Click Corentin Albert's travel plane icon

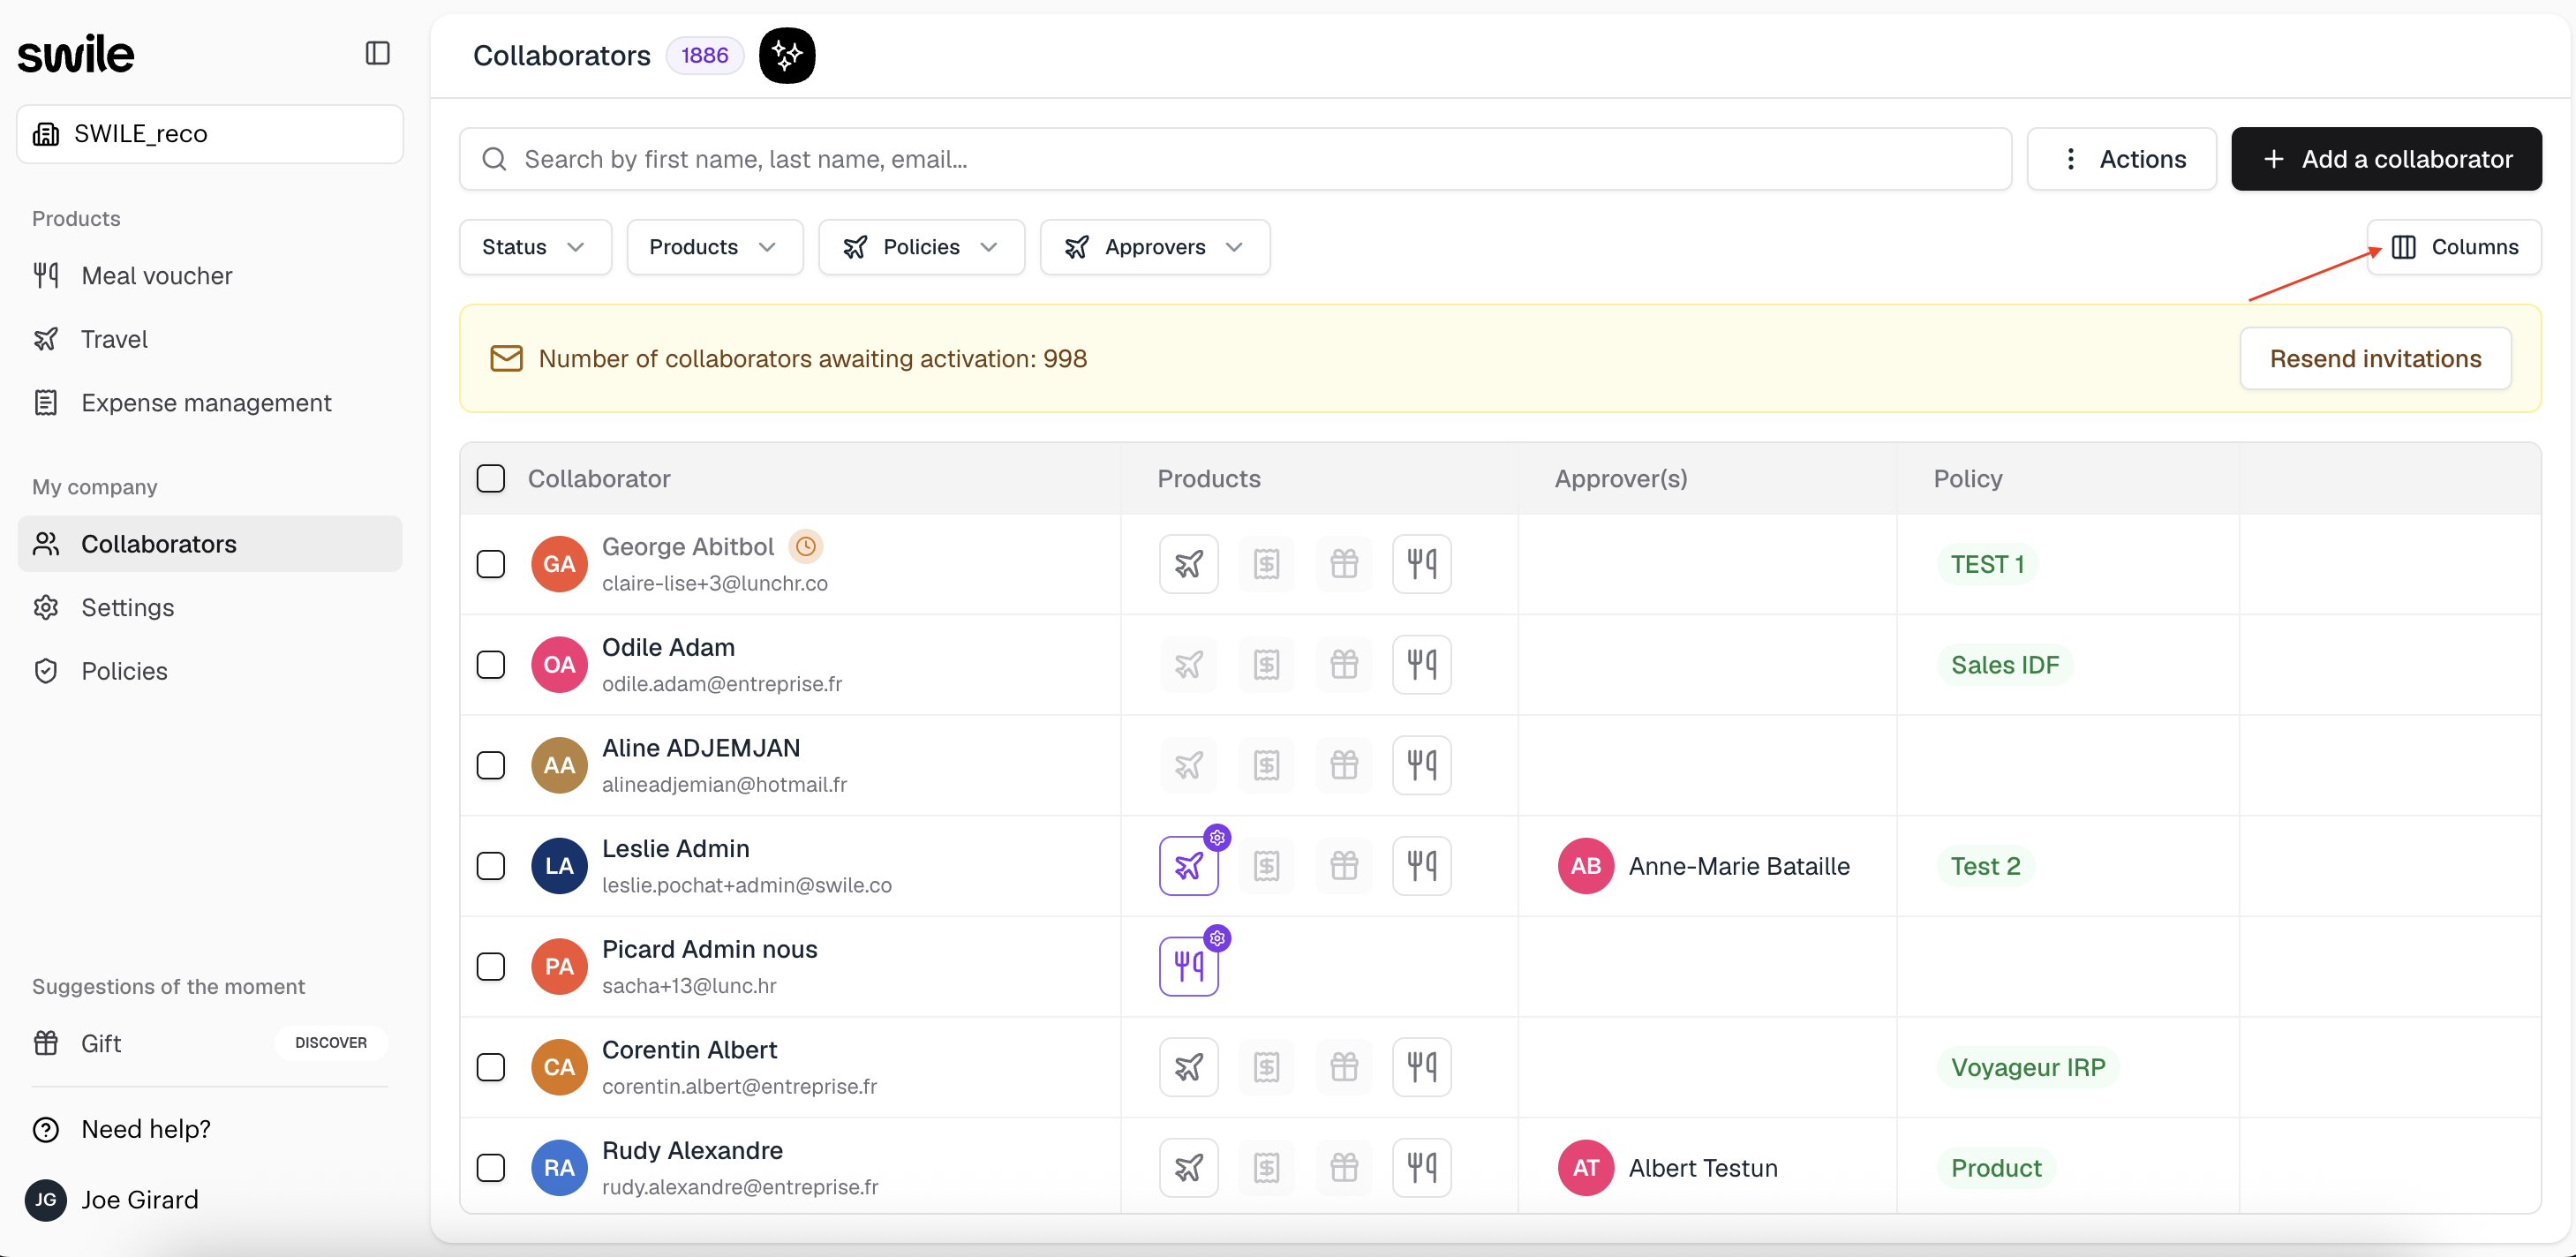pyautogui.click(x=1188, y=1067)
